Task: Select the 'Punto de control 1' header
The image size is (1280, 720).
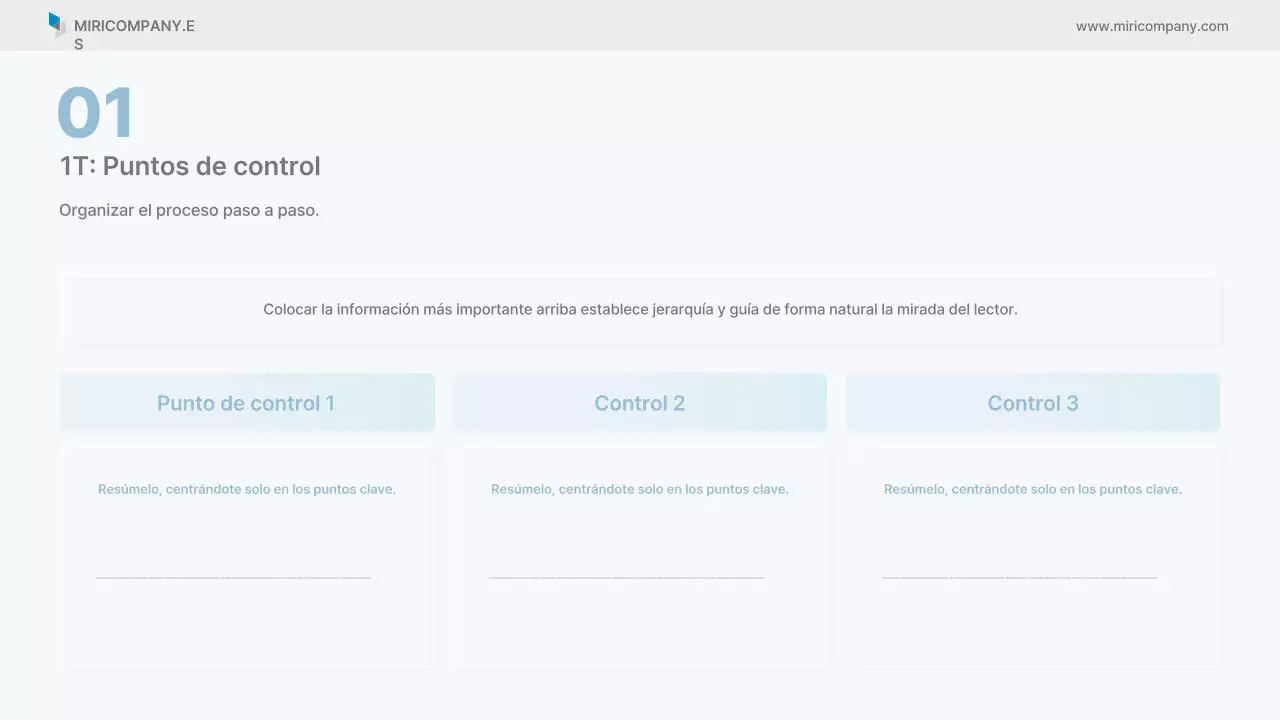Action: (246, 403)
